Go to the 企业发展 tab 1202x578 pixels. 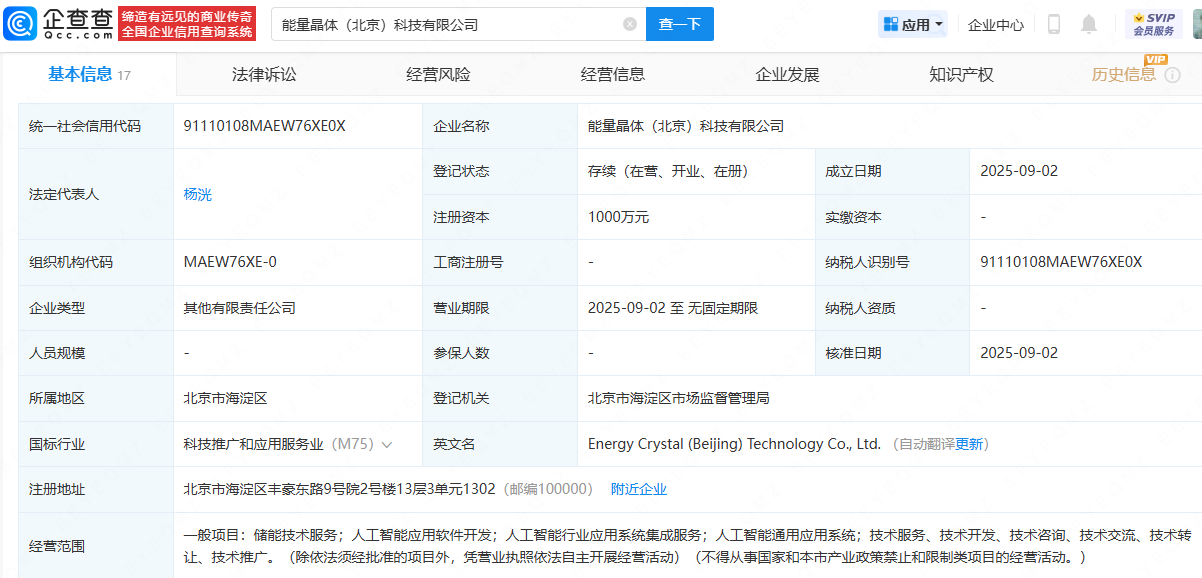[x=787, y=75]
